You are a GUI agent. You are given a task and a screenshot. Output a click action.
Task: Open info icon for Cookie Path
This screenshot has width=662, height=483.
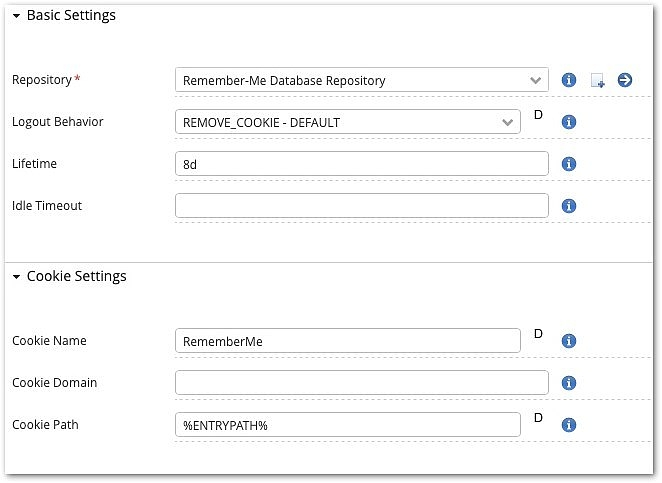click(x=569, y=425)
